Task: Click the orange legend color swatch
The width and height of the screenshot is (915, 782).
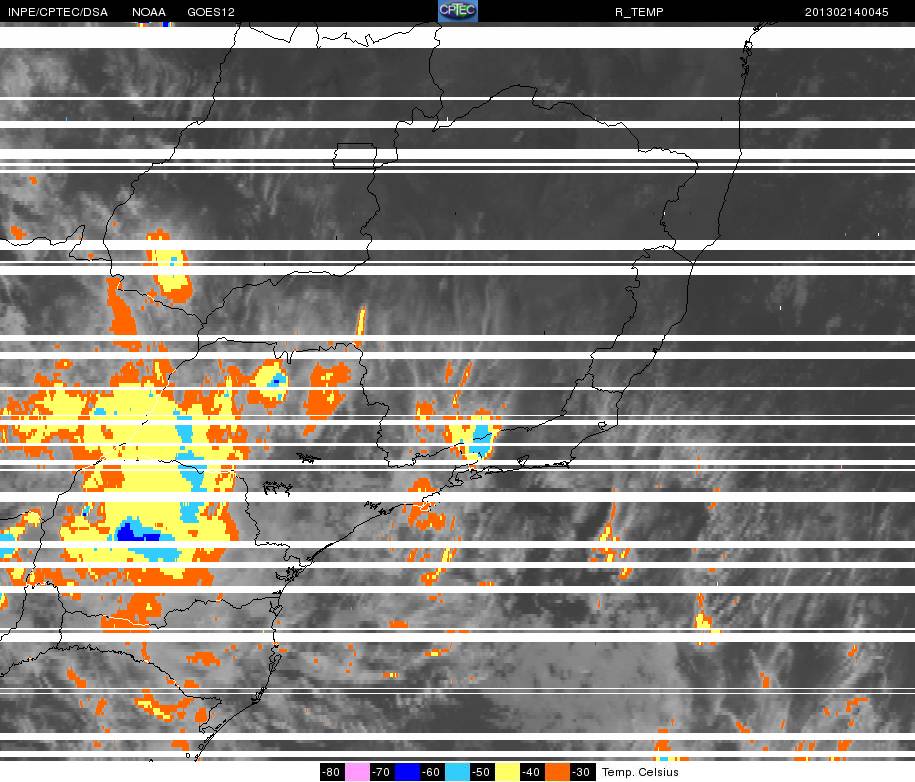Action: (557, 772)
